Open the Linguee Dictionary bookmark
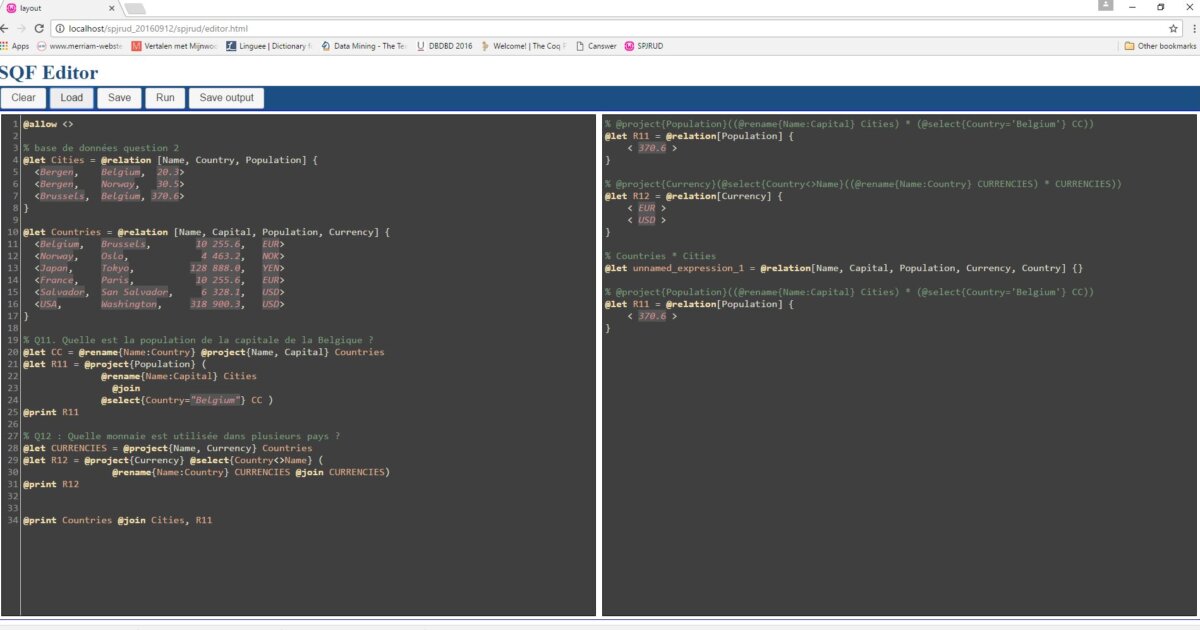This screenshot has width=1200, height=630. click(x=269, y=46)
